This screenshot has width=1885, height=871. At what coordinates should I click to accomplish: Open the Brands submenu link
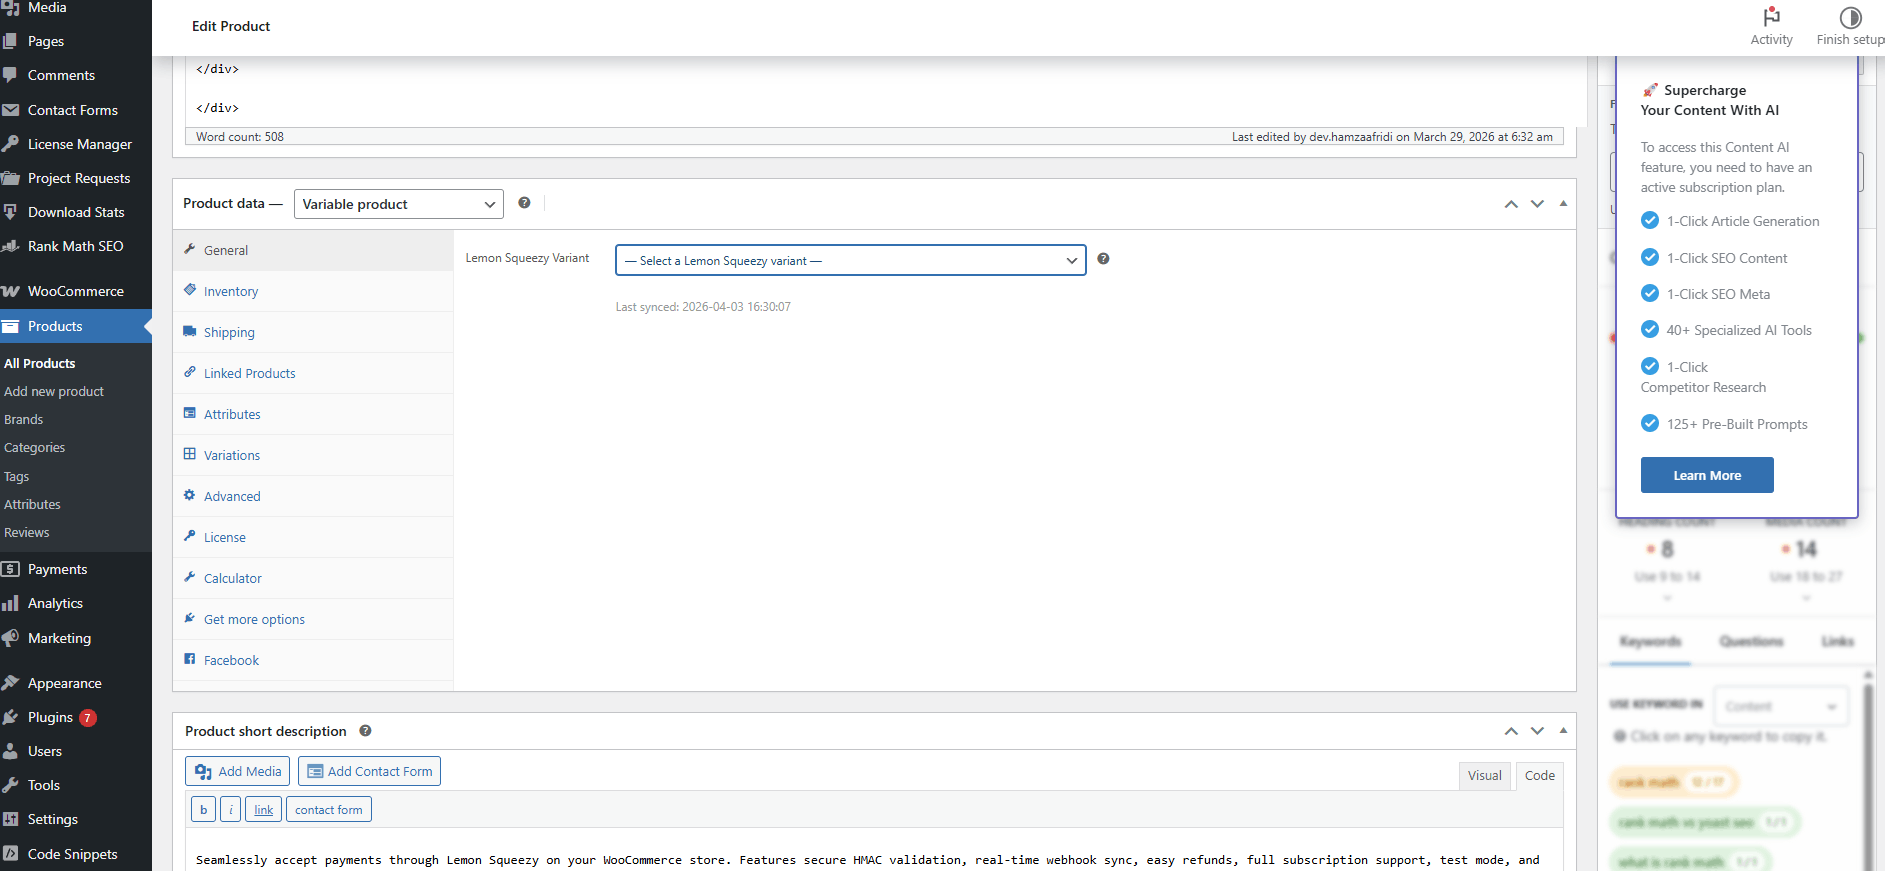(24, 419)
